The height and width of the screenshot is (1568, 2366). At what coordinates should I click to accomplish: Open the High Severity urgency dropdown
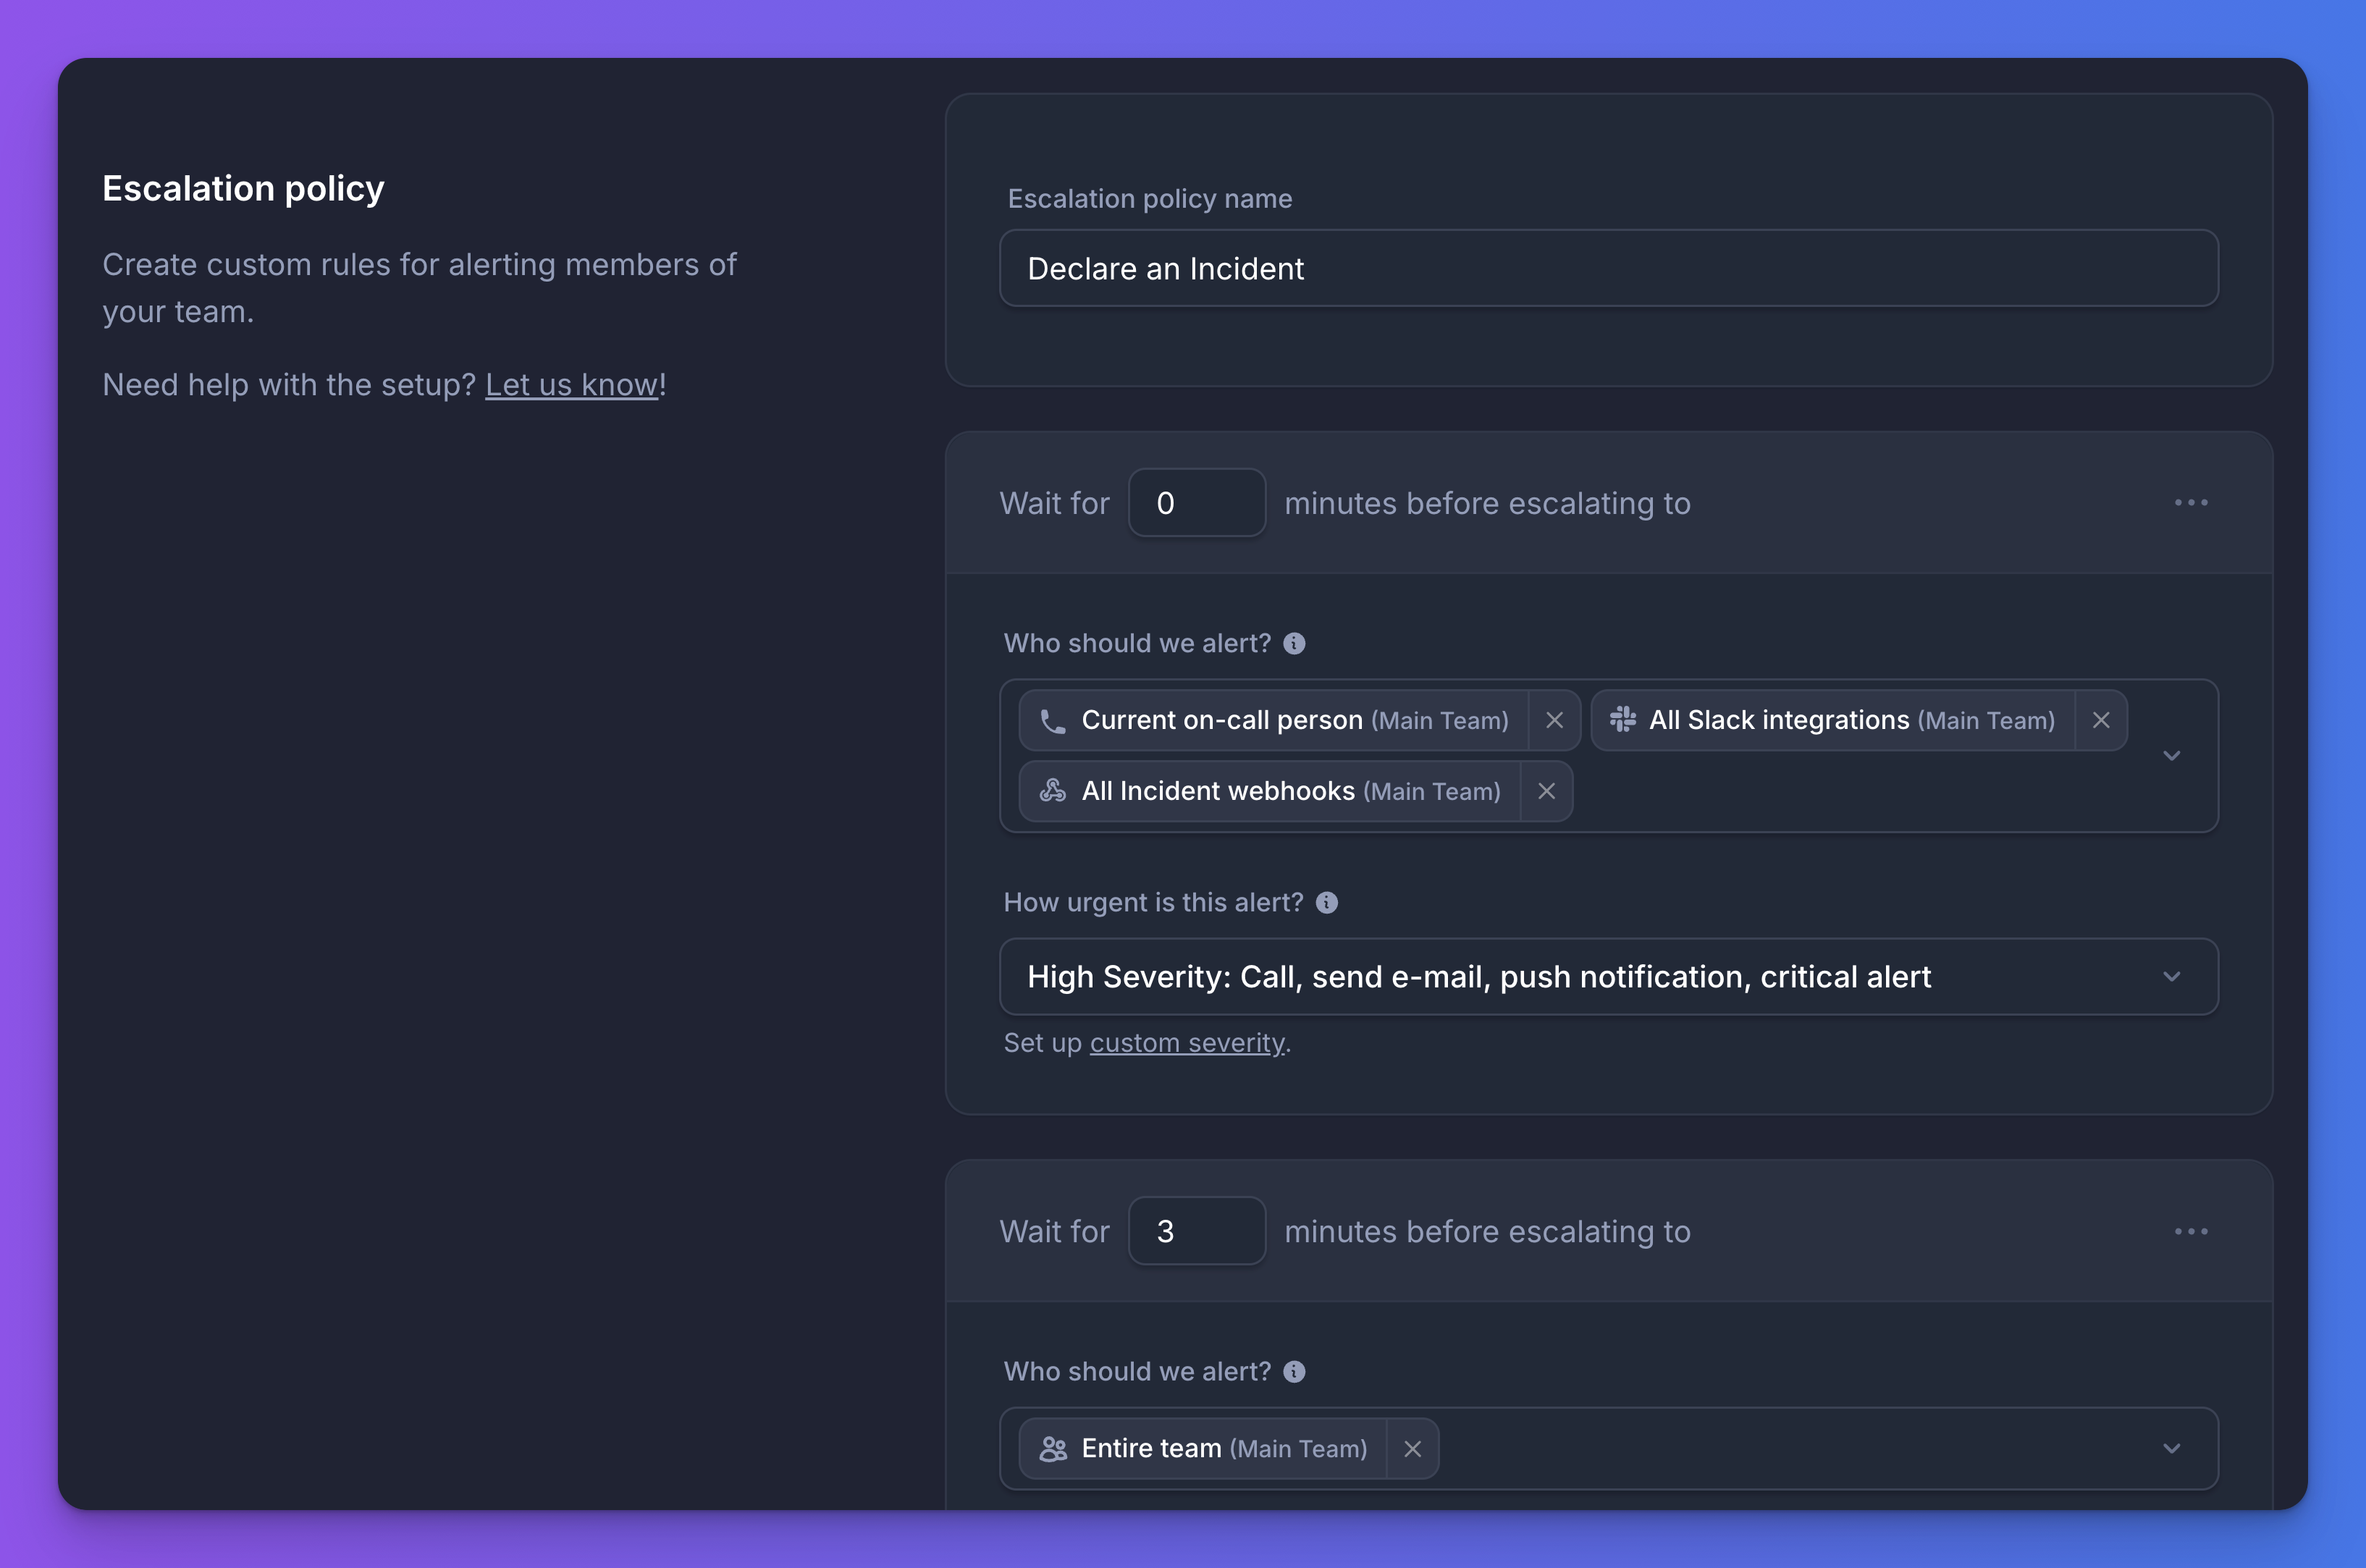[x=2171, y=977]
